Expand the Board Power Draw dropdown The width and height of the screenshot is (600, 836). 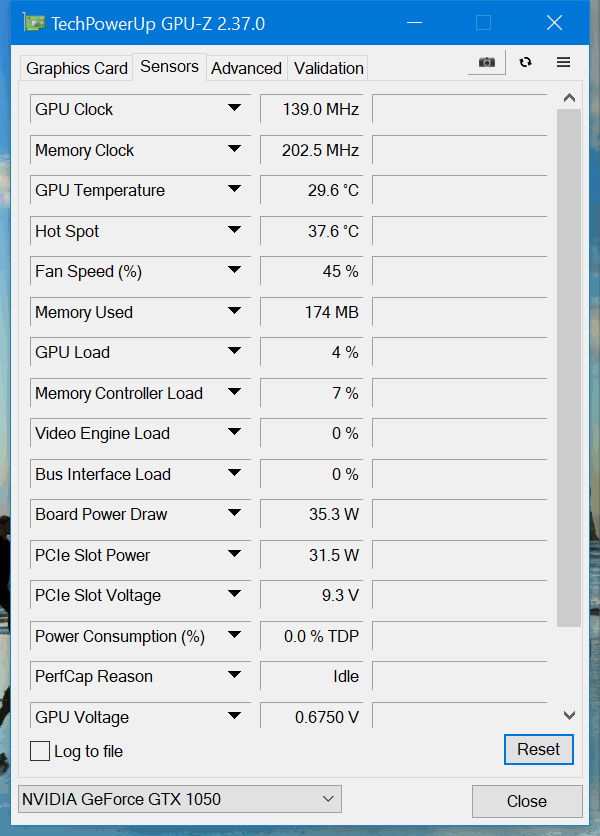click(x=234, y=513)
